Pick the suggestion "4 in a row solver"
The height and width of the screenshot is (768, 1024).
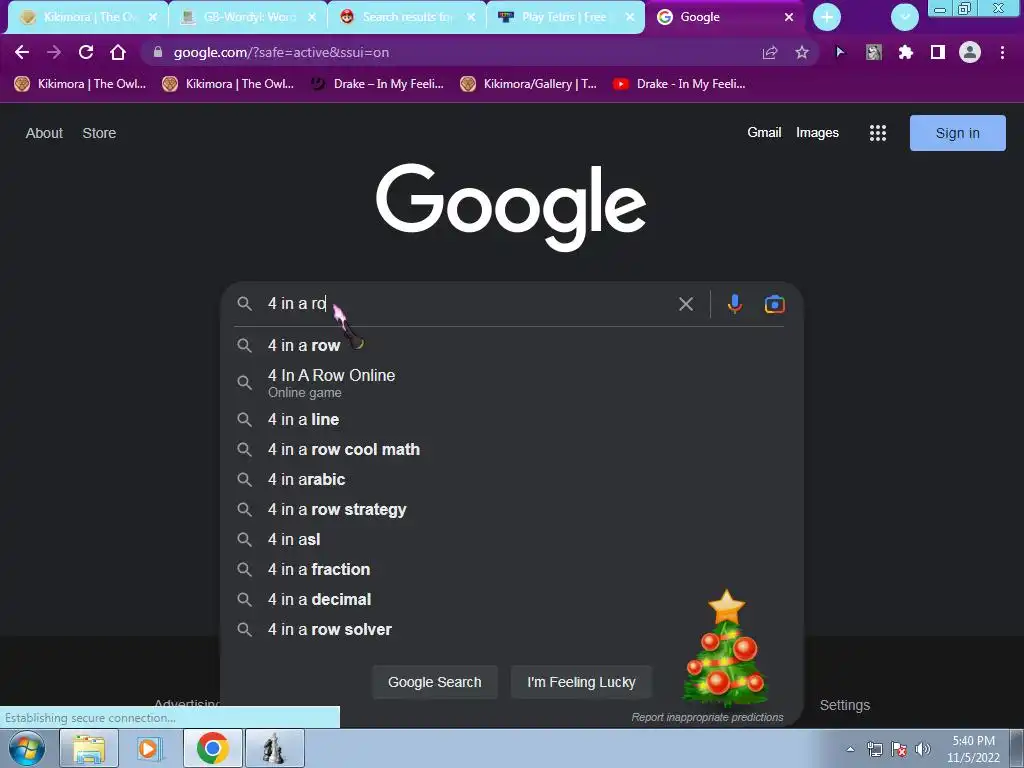tap(511, 630)
